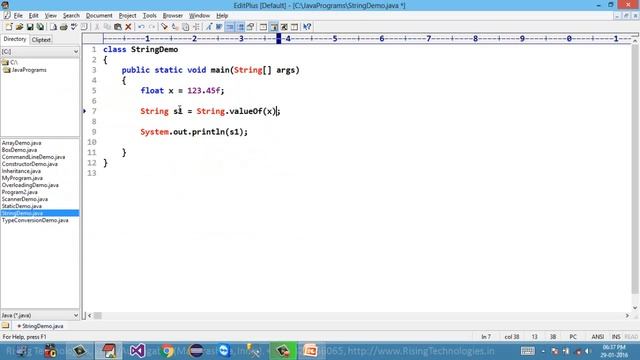The image size is (640, 360).
Task: Open Find with the flashlight icon
Action: (164, 27)
